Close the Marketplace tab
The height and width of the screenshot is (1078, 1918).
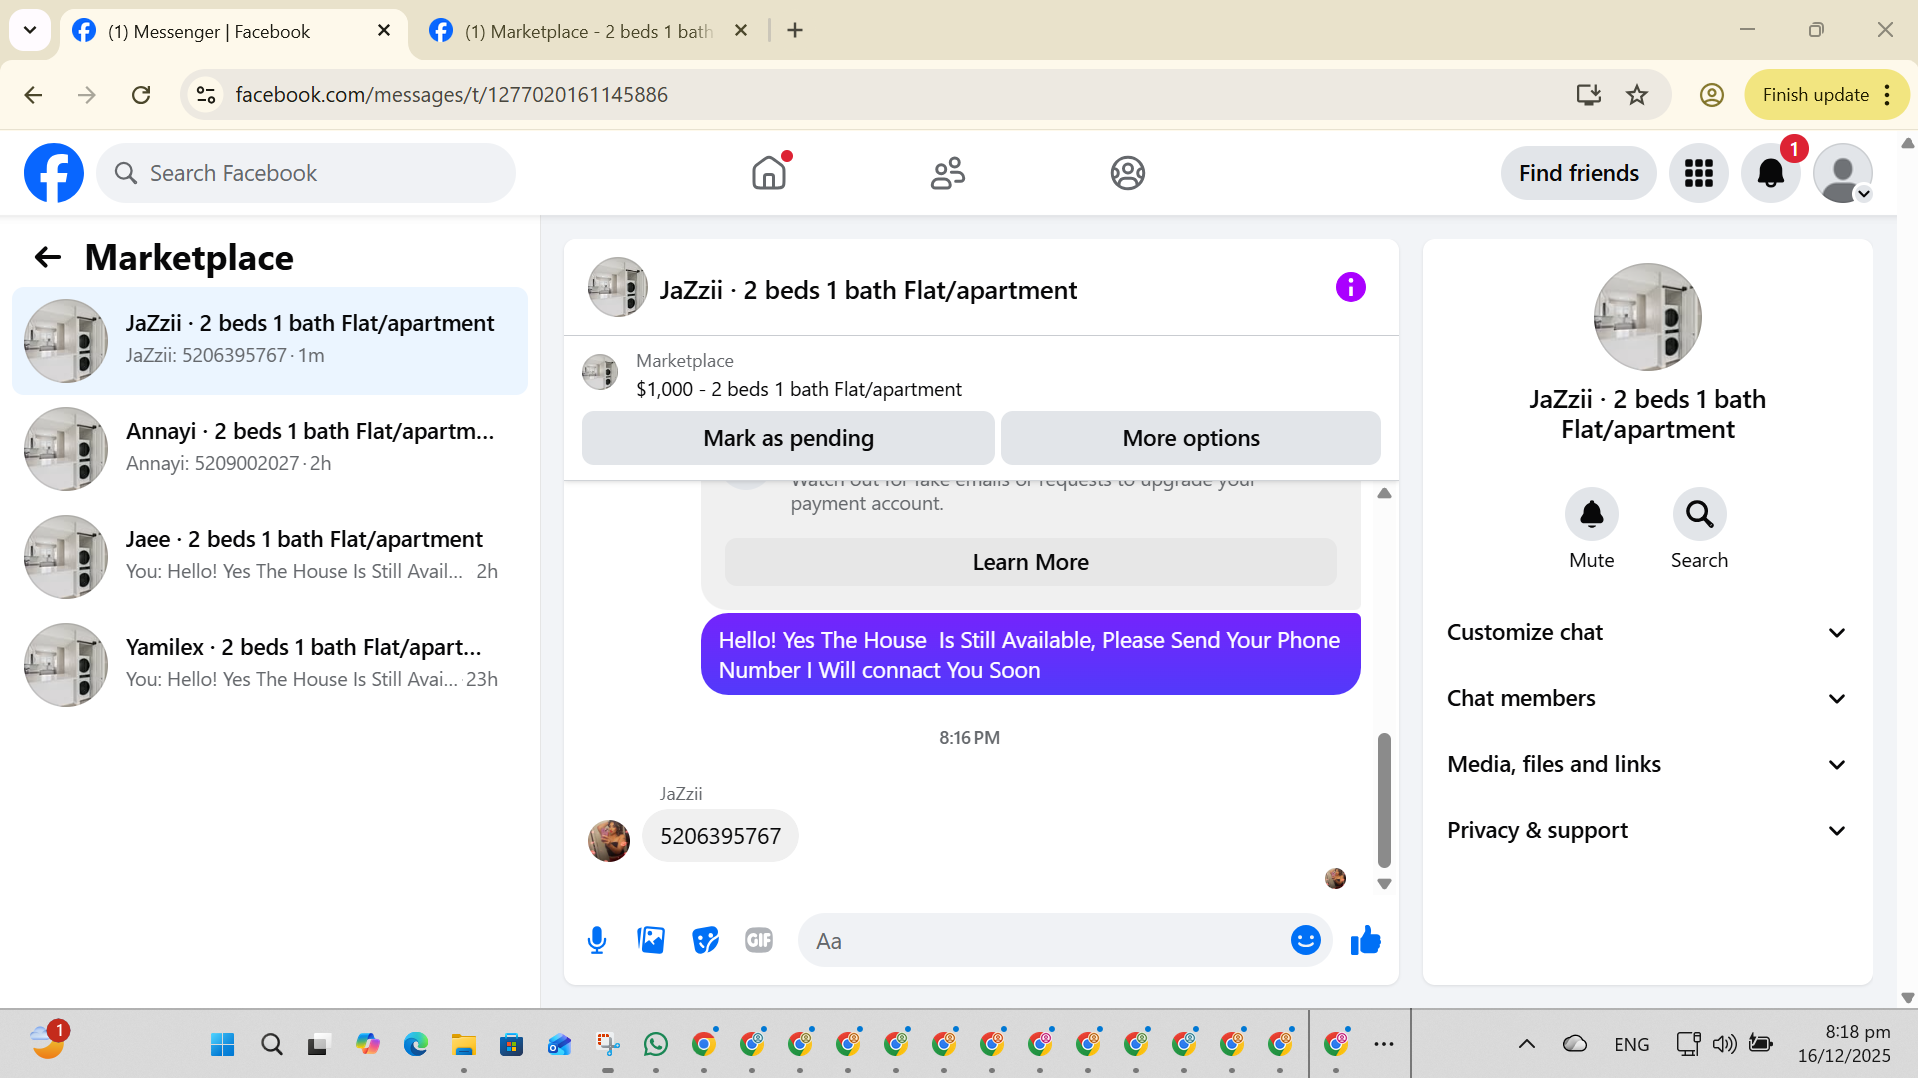click(741, 31)
